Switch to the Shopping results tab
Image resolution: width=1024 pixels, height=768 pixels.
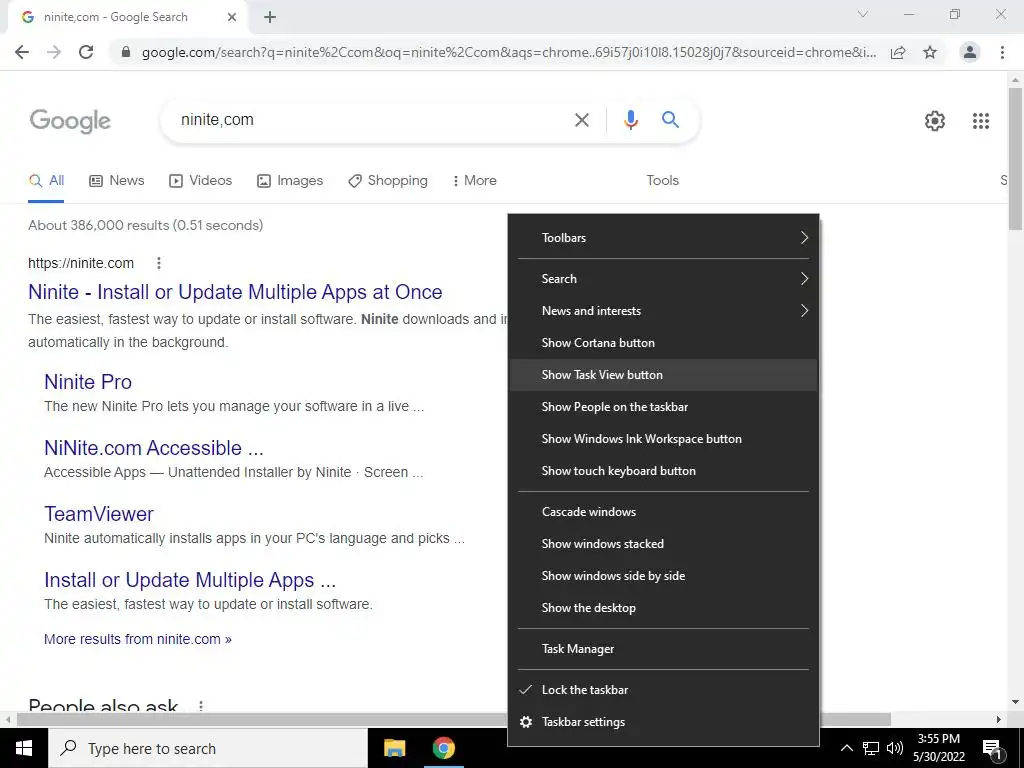(x=388, y=181)
